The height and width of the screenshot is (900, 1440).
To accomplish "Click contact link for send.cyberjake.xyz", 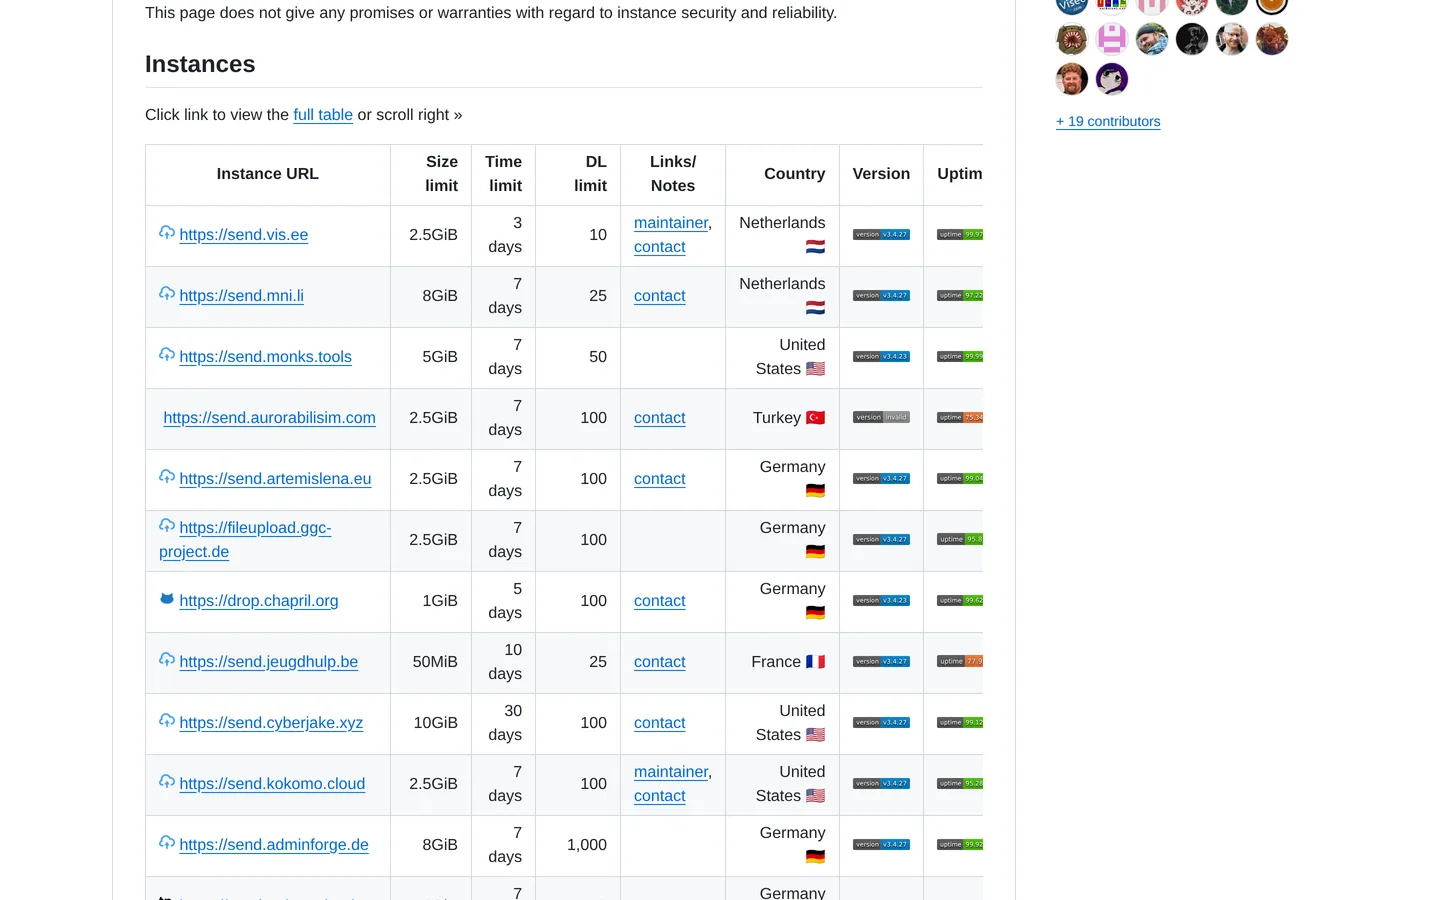I will (660, 723).
